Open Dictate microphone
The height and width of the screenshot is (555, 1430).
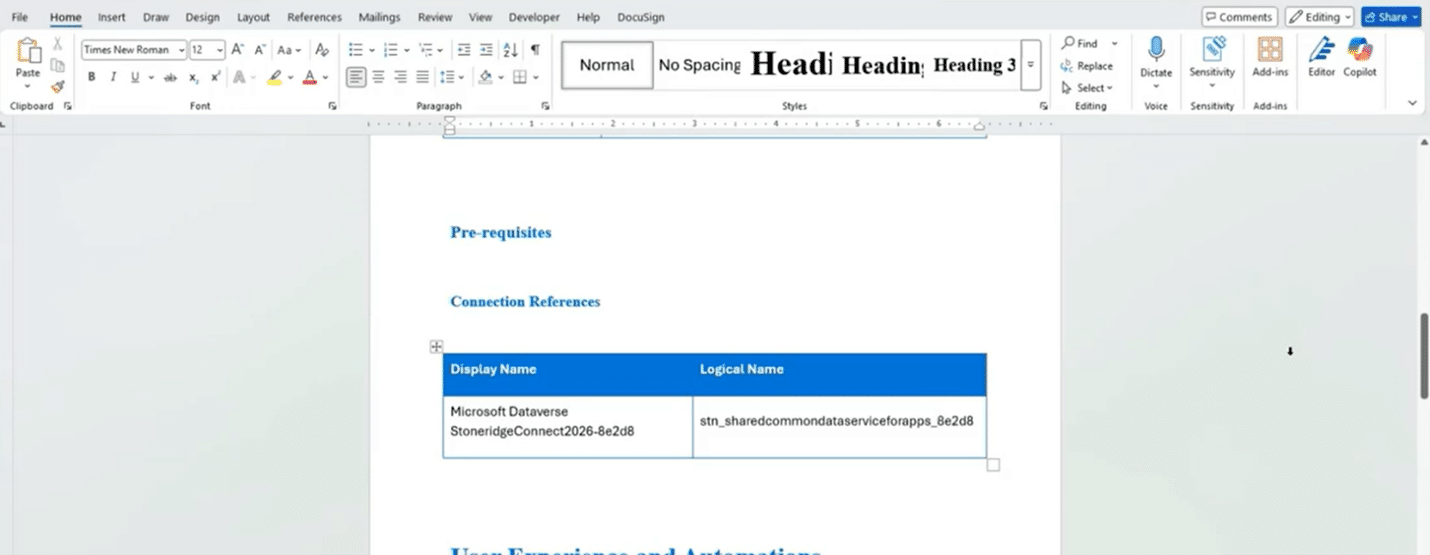(1156, 57)
